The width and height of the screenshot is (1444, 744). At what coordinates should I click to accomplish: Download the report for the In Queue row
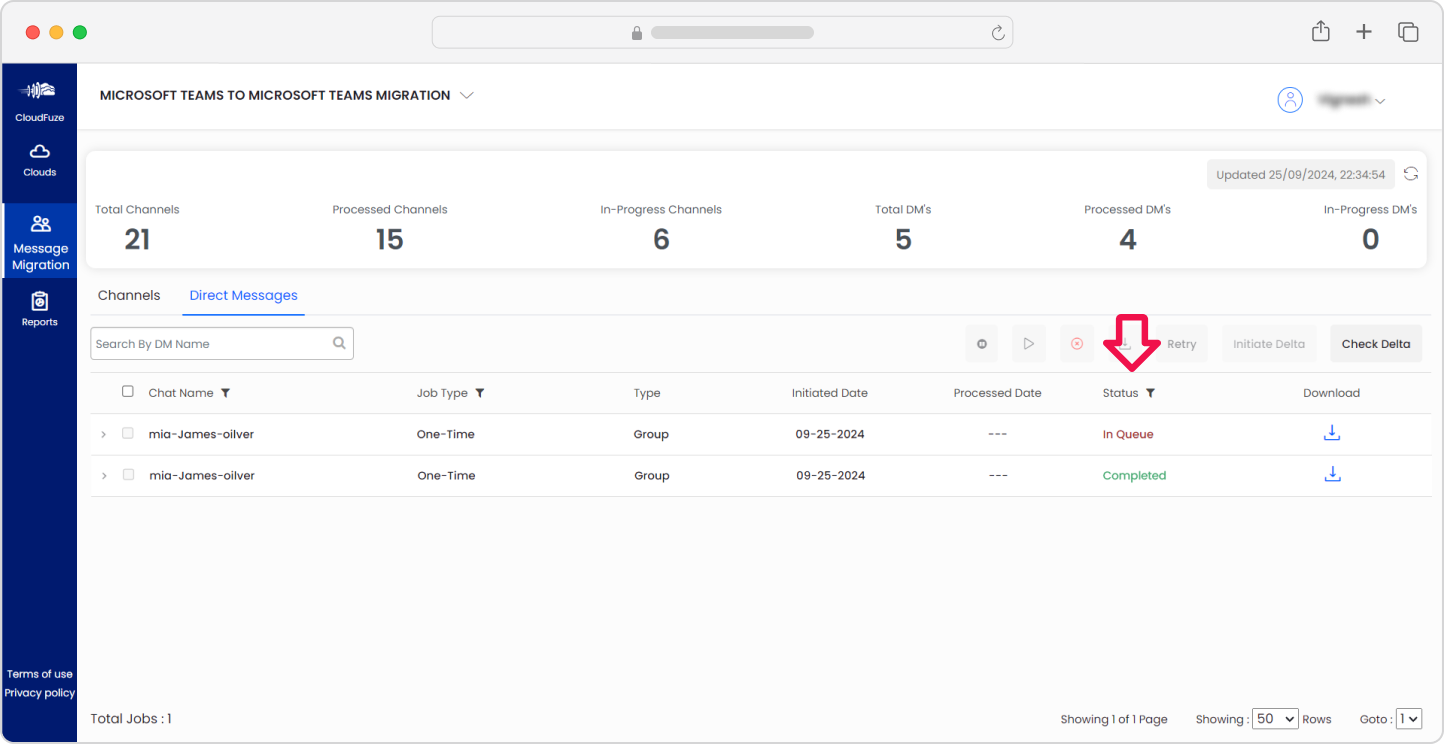pyautogui.click(x=1331, y=433)
